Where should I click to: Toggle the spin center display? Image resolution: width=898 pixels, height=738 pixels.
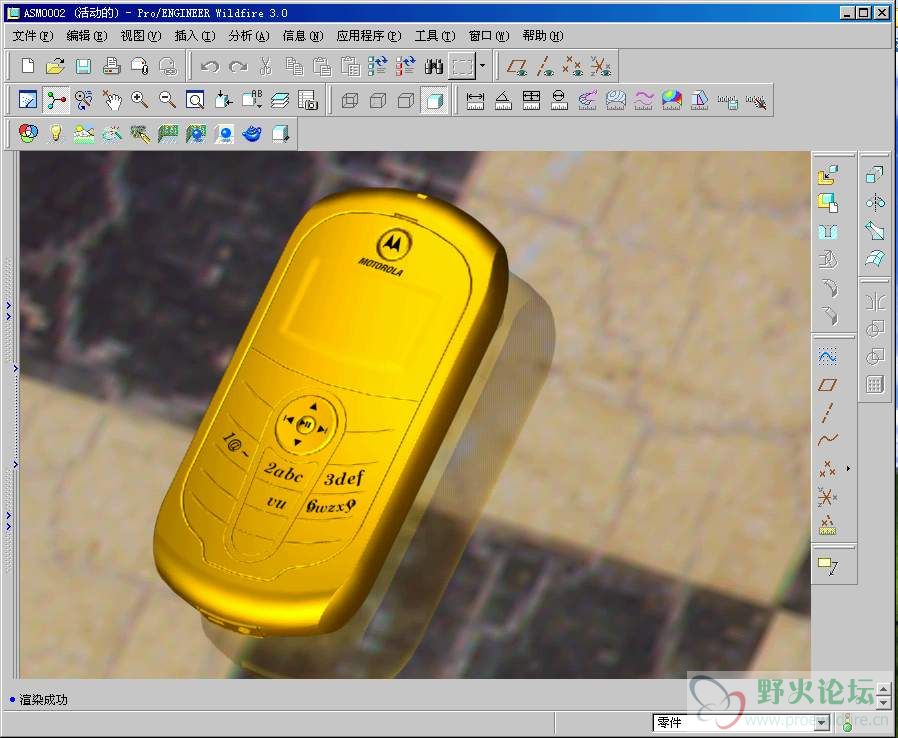56,100
